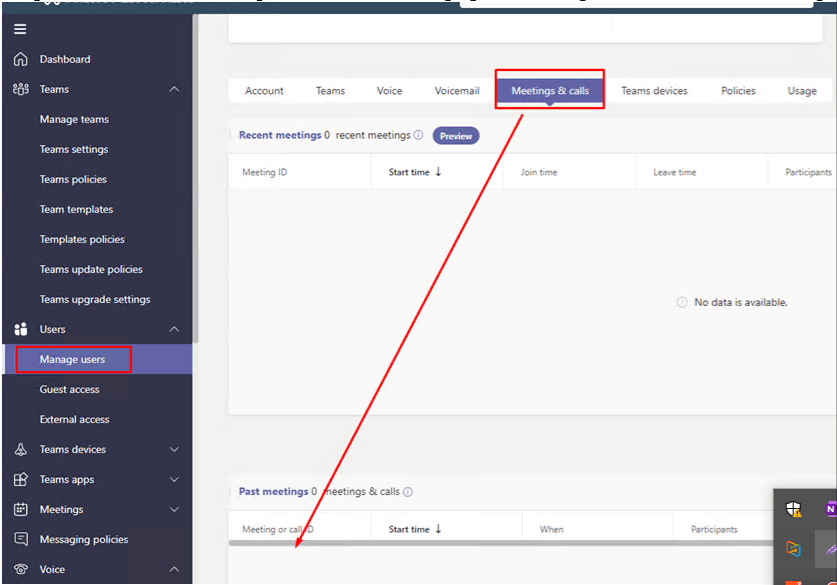Click the Teams devices icon in the sidebar

point(21,449)
